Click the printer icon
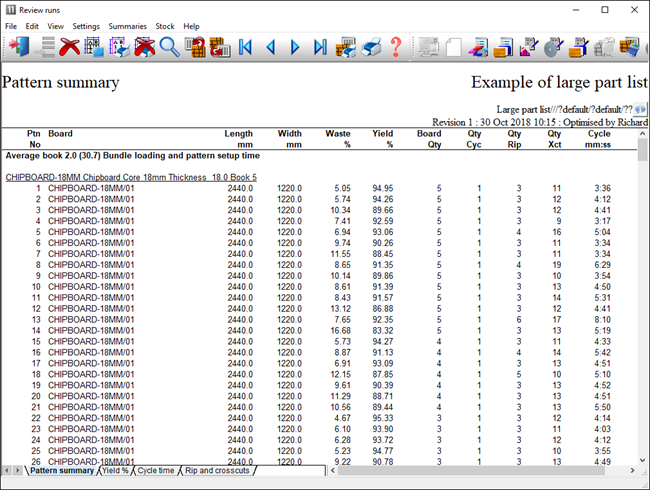 click(371, 47)
